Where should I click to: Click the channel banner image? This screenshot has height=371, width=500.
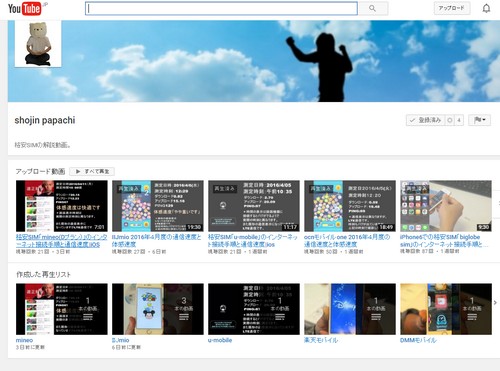tap(253, 61)
